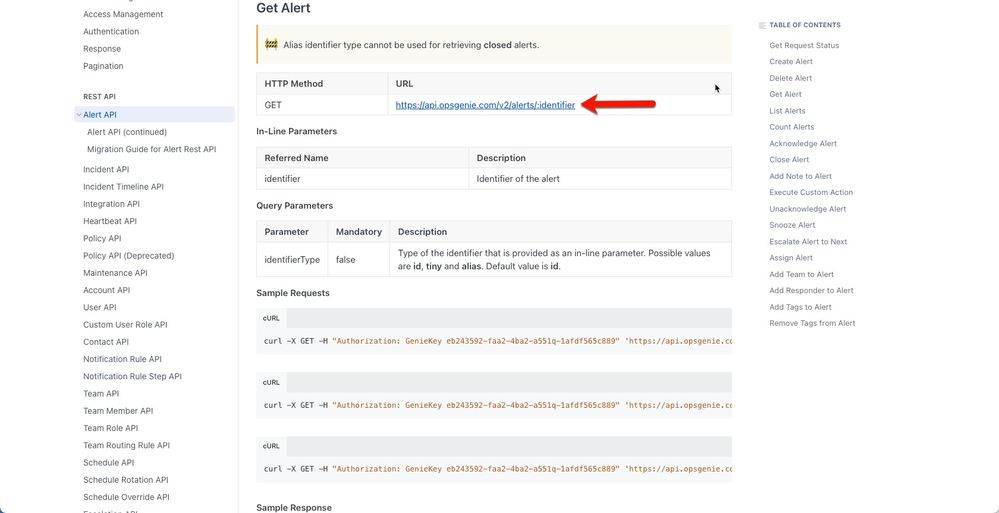Jump to Execute Custom Action section
This screenshot has height=513, width=999.
click(811, 192)
